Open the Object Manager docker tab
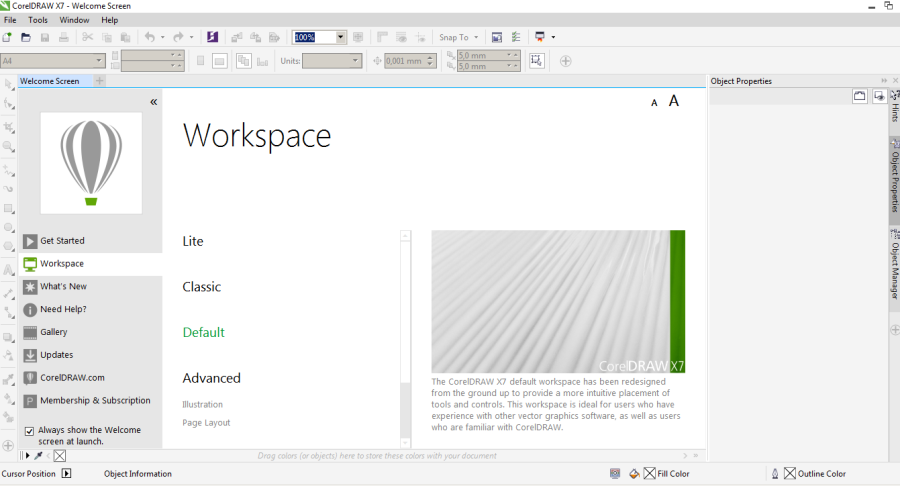 pos(894,271)
